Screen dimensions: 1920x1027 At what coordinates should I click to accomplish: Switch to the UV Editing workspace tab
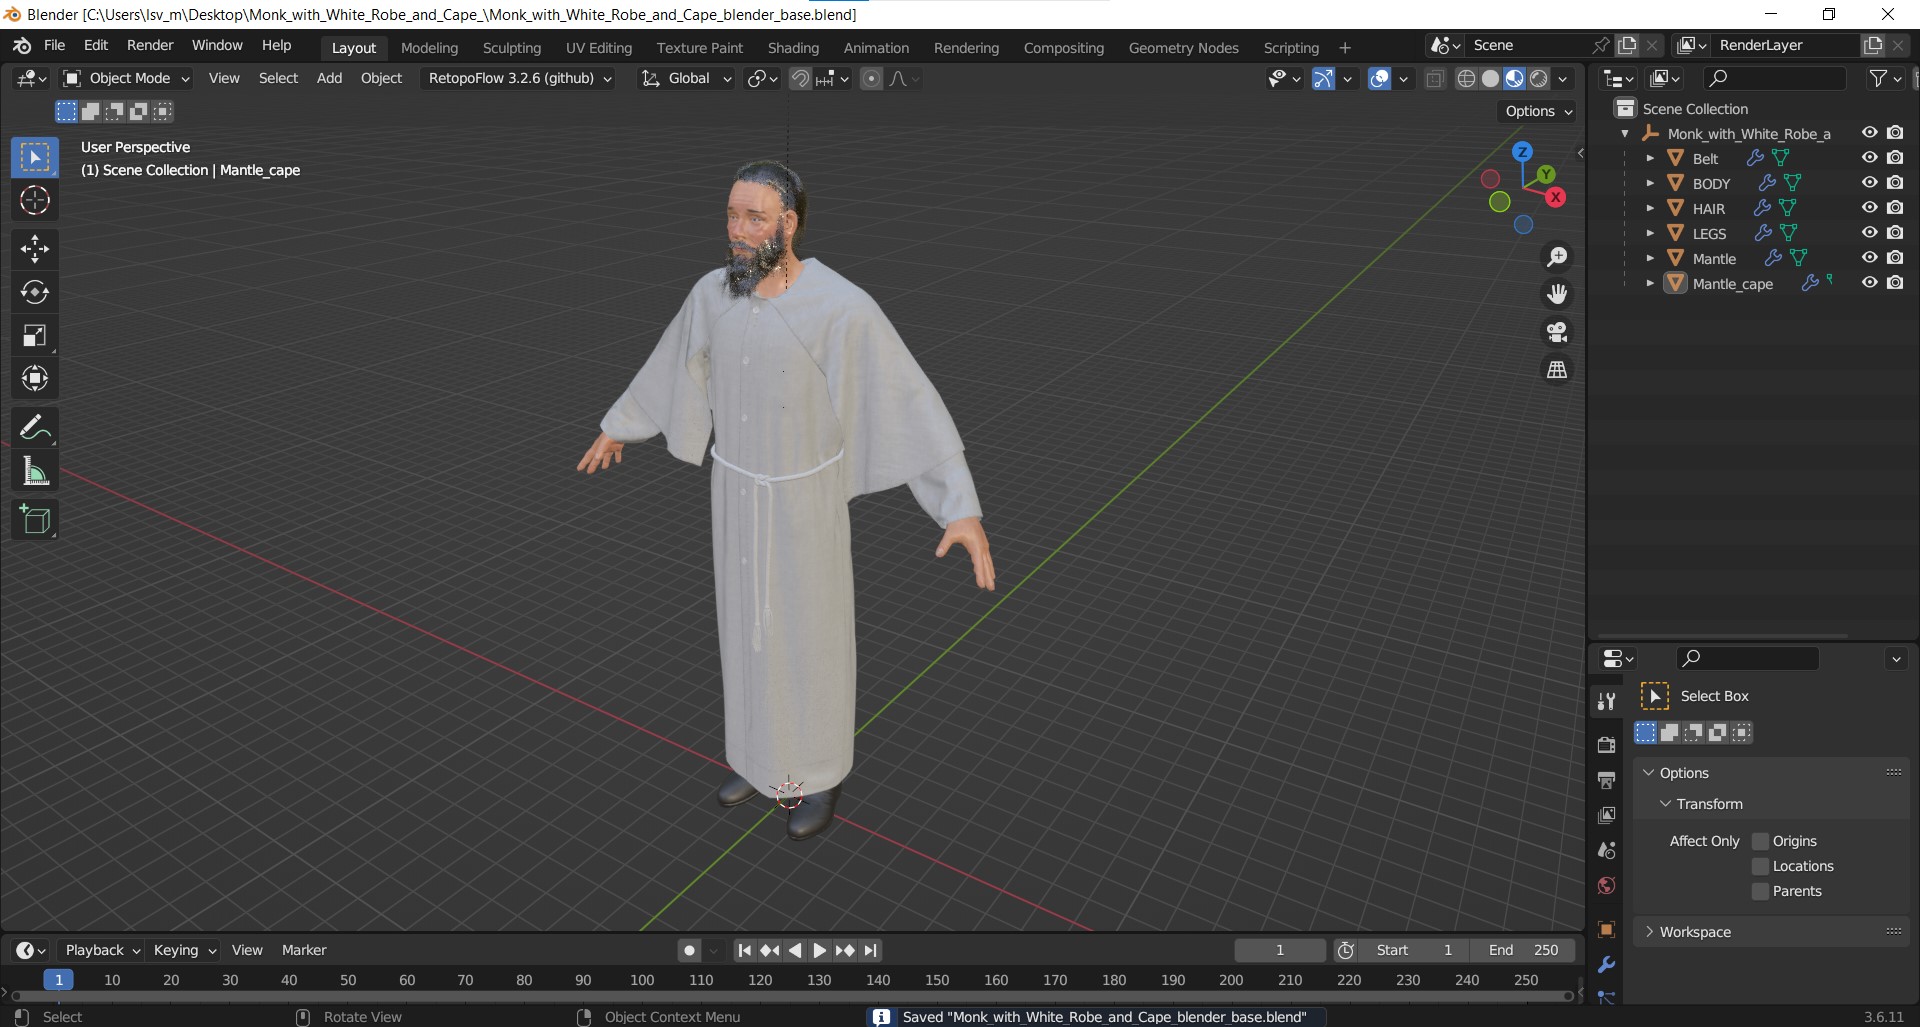point(599,48)
